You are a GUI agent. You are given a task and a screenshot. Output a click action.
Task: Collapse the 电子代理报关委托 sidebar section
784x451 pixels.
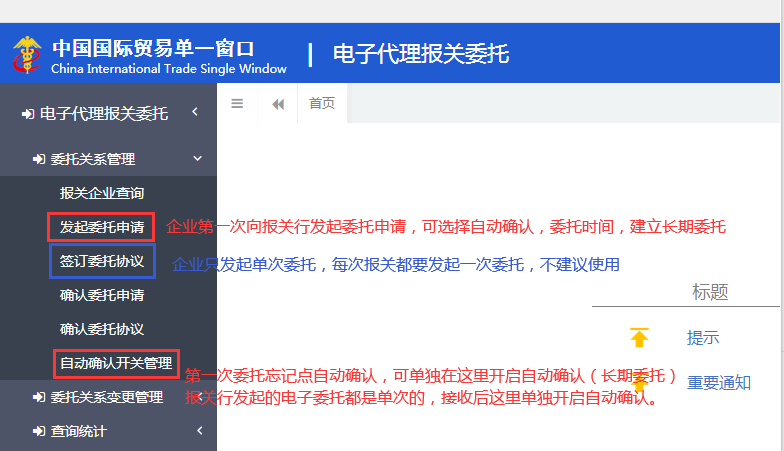click(x=195, y=112)
